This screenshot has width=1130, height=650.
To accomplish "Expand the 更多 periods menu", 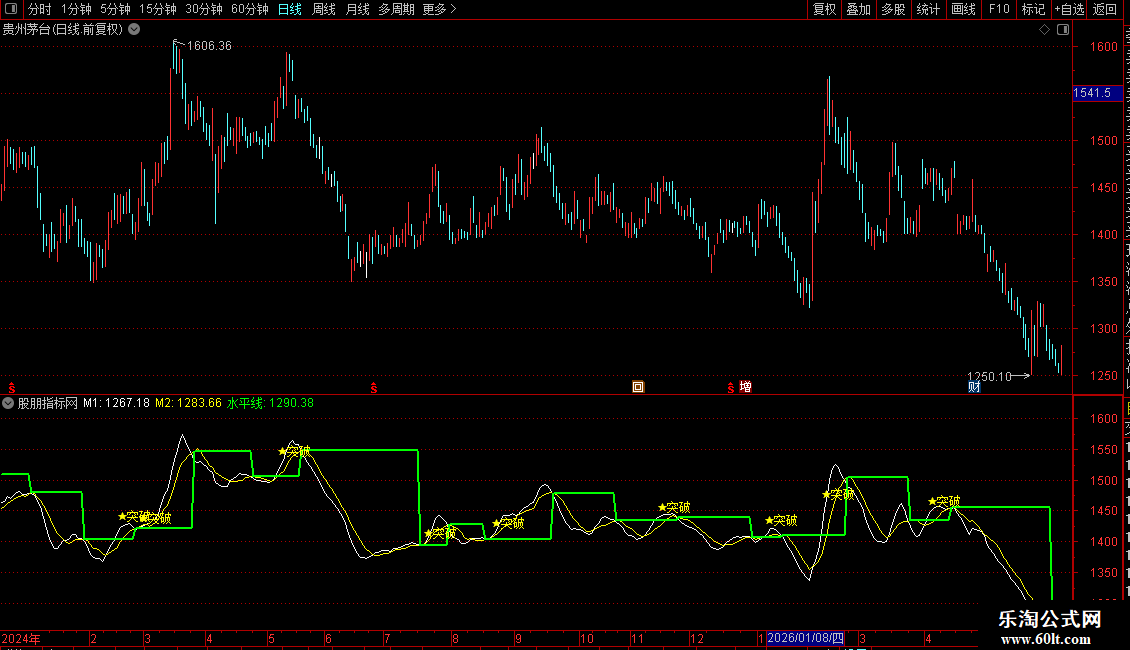I will (x=439, y=9).
